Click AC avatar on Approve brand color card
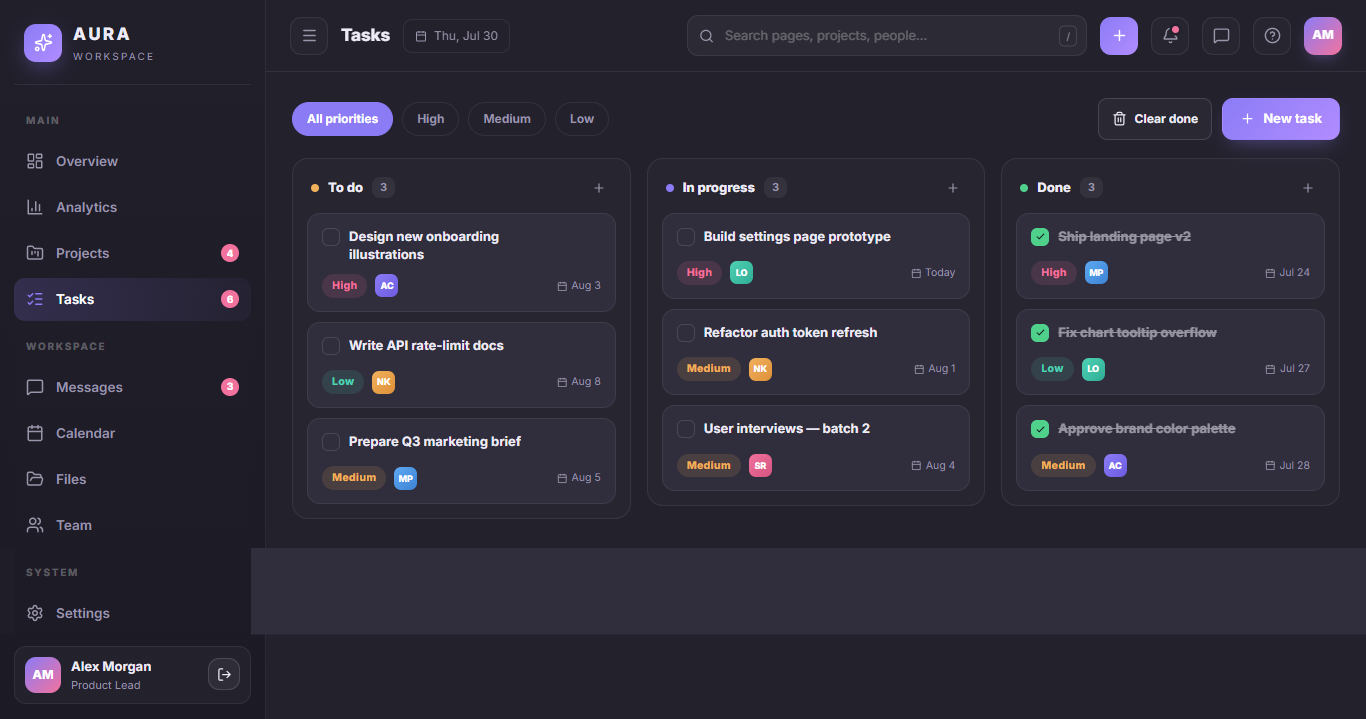 [1115, 465]
